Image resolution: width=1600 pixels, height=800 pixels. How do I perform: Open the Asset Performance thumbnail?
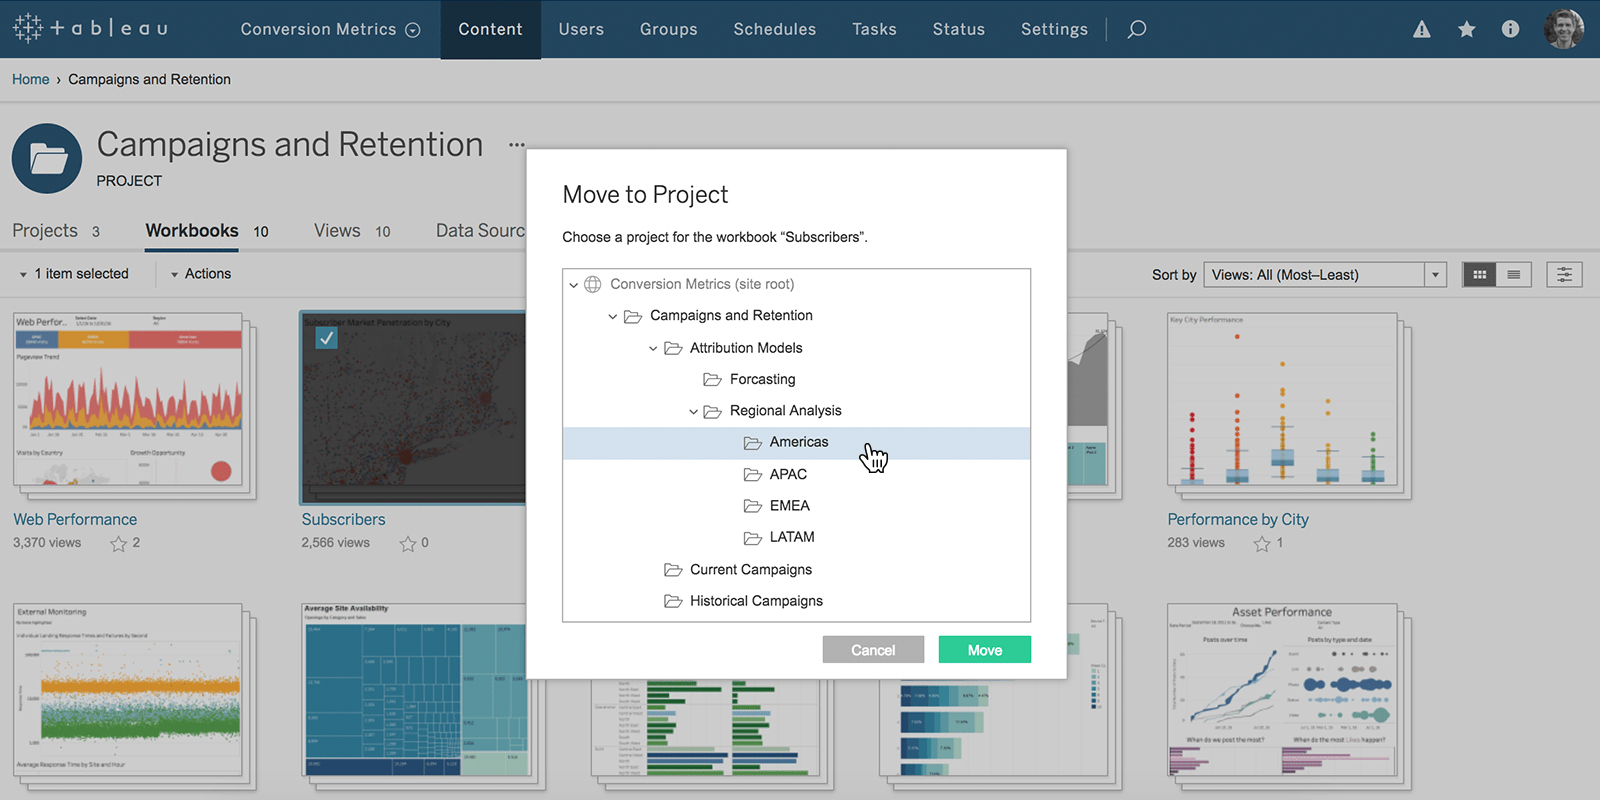[x=1282, y=690]
